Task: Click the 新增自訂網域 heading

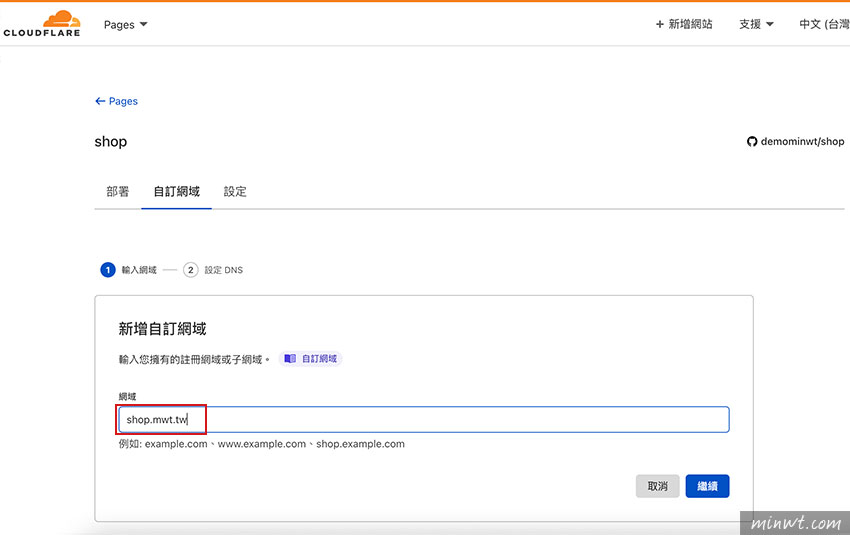Action: [163, 329]
